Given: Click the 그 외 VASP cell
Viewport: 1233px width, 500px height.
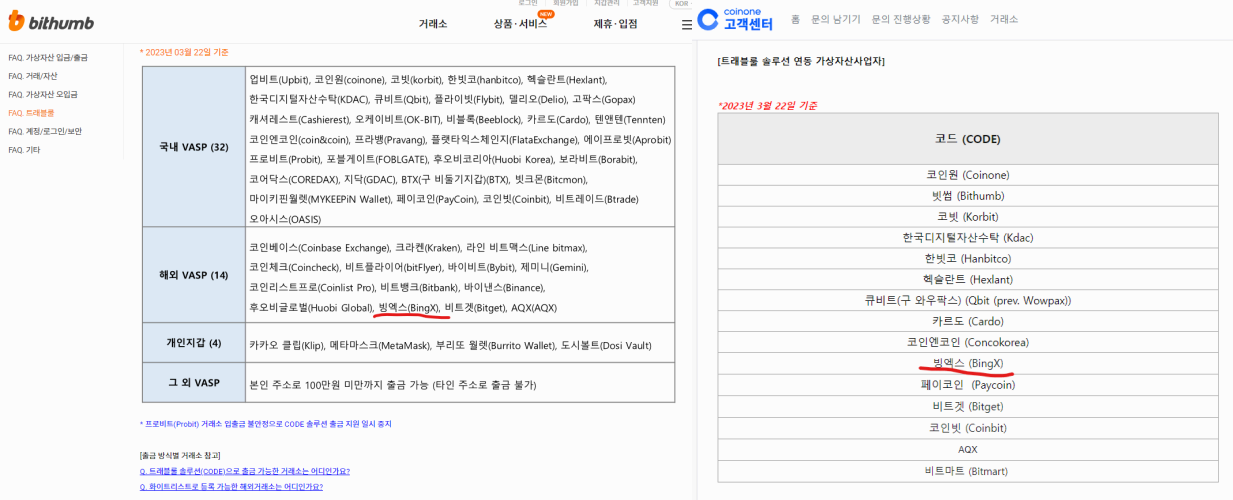Looking at the screenshot, I should pos(193,382).
